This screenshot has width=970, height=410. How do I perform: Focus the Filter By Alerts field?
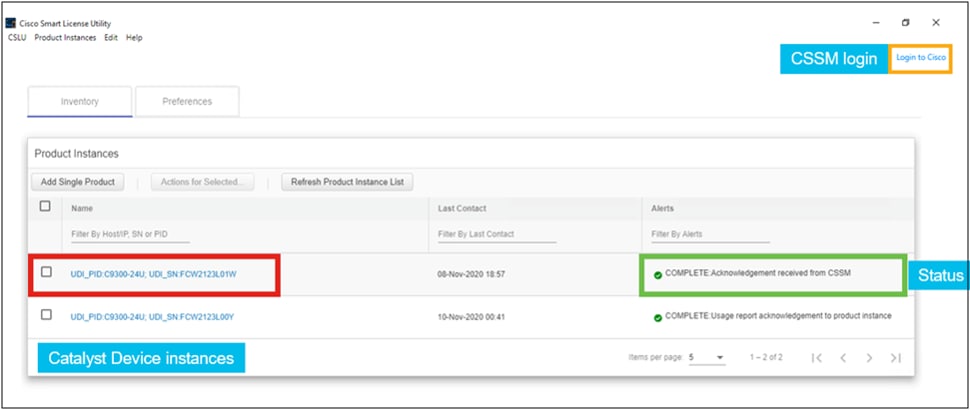710,234
